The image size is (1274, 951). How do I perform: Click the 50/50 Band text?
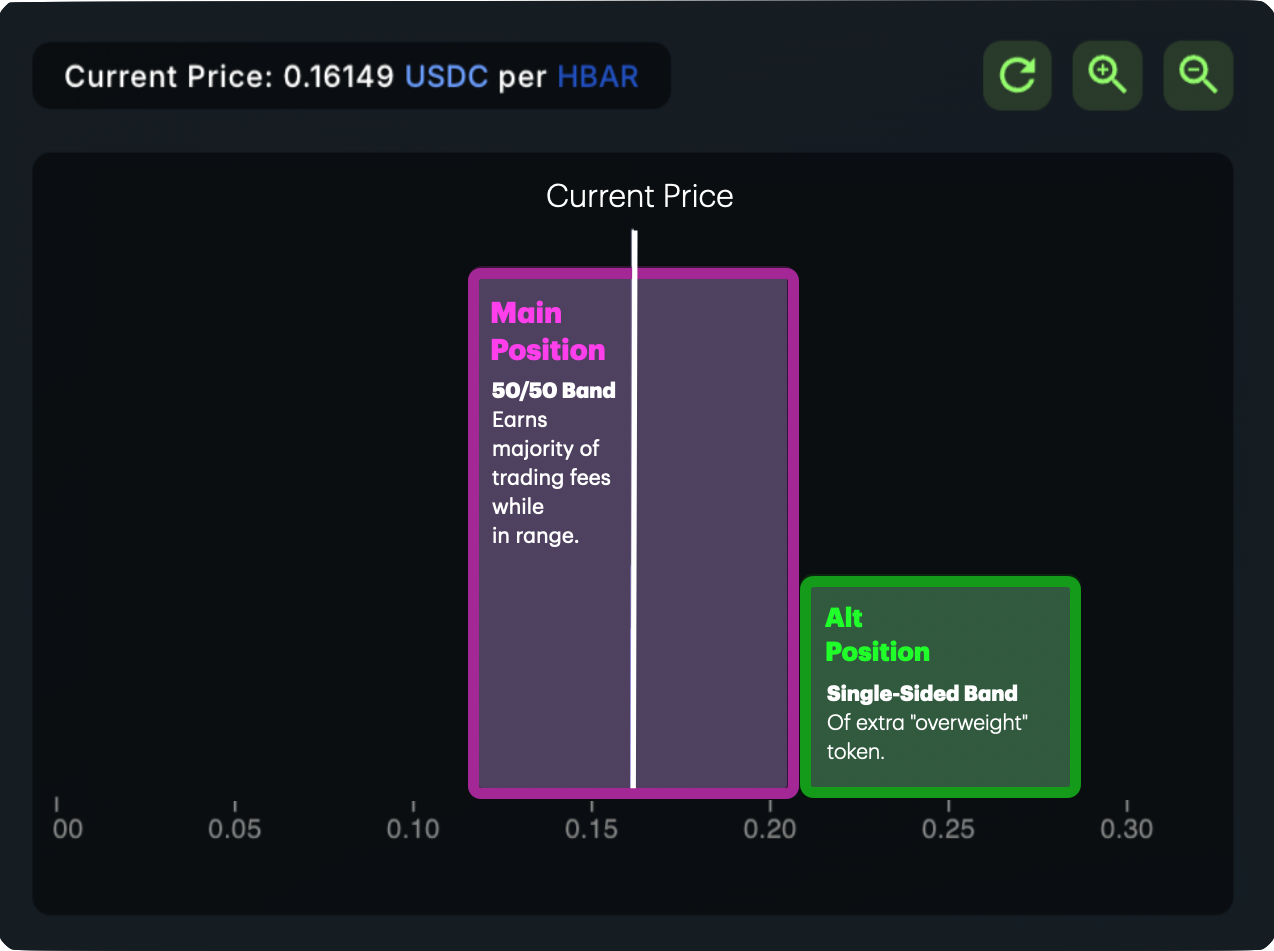553,391
